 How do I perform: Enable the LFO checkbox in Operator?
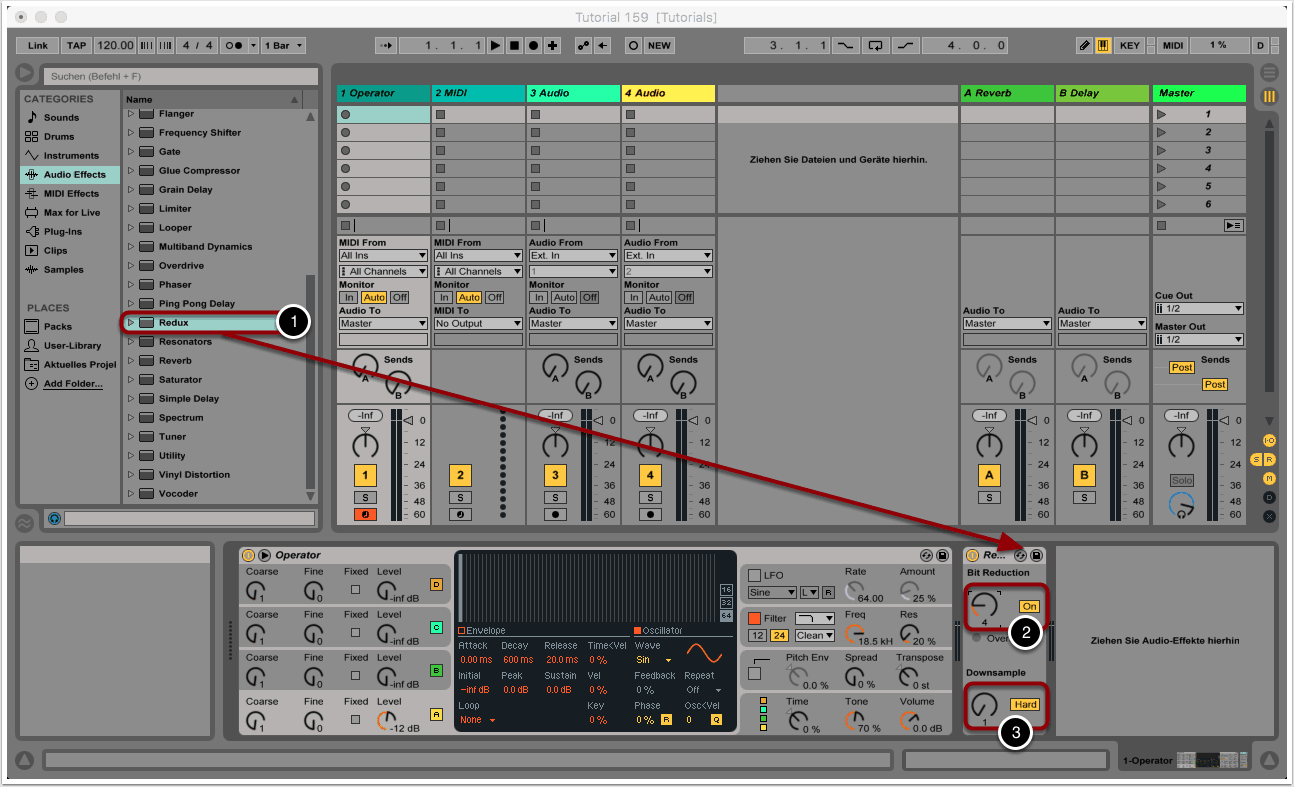click(755, 575)
